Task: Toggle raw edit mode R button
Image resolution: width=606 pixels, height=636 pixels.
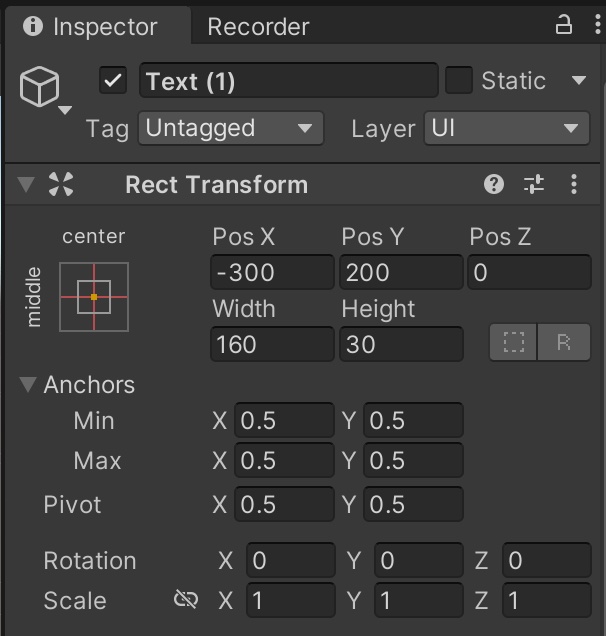Action: click(564, 342)
